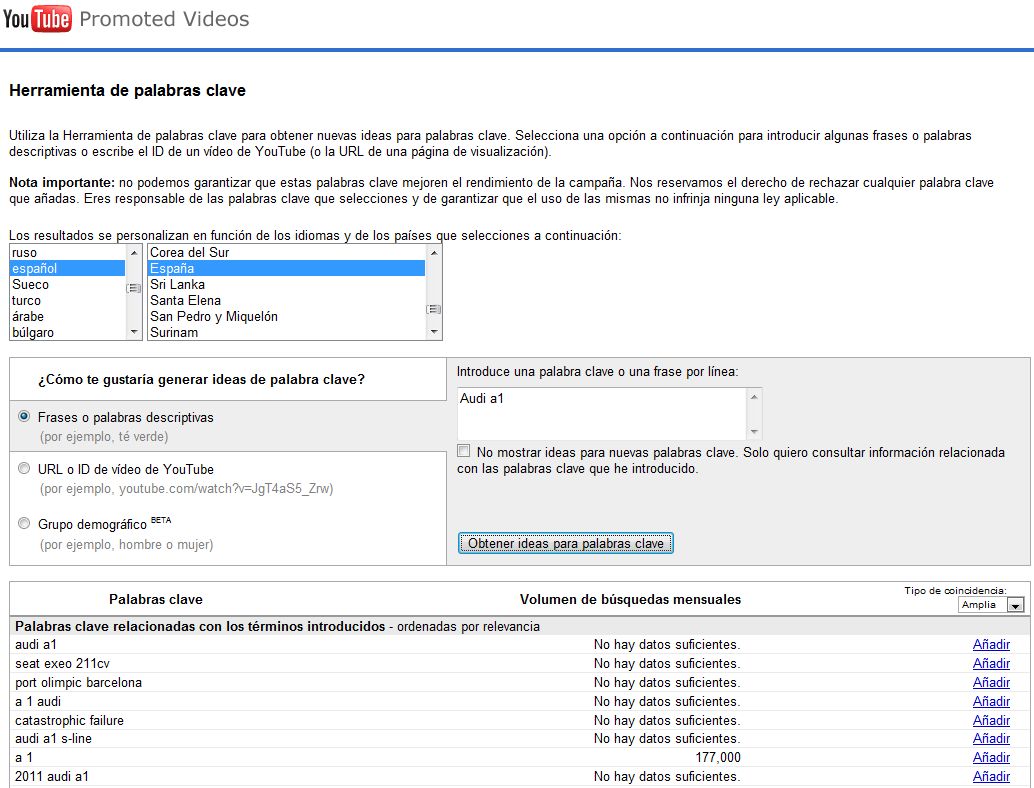The image size is (1034, 788).
Task: Select 'búlgaro' in the language list
Action: tap(67, 332)
